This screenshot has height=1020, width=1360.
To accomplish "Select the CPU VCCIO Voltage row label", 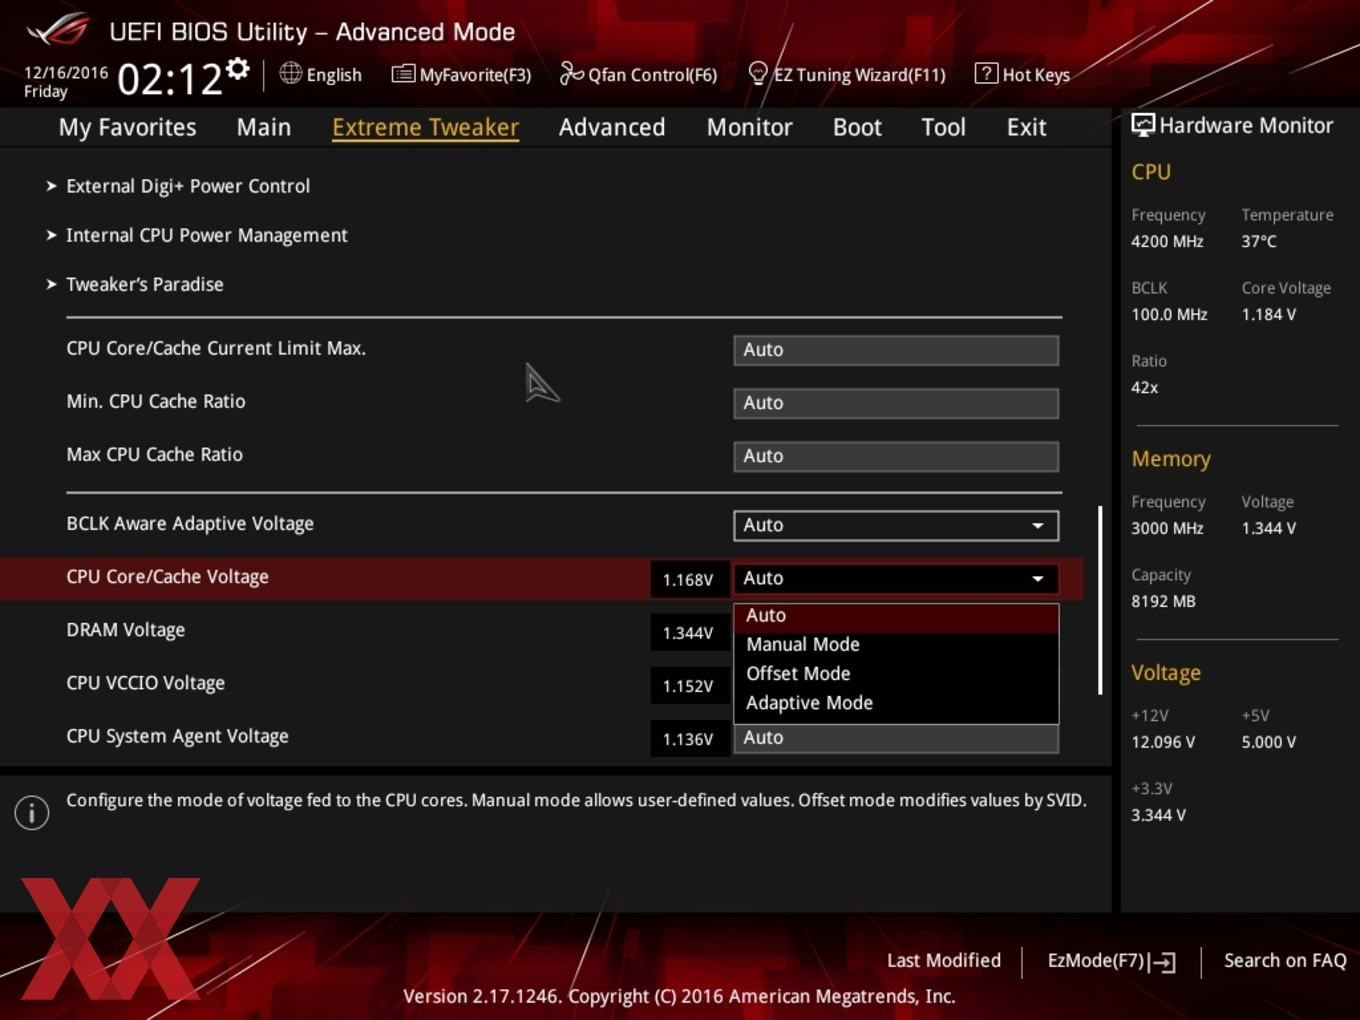I will [x=146, y=683].
